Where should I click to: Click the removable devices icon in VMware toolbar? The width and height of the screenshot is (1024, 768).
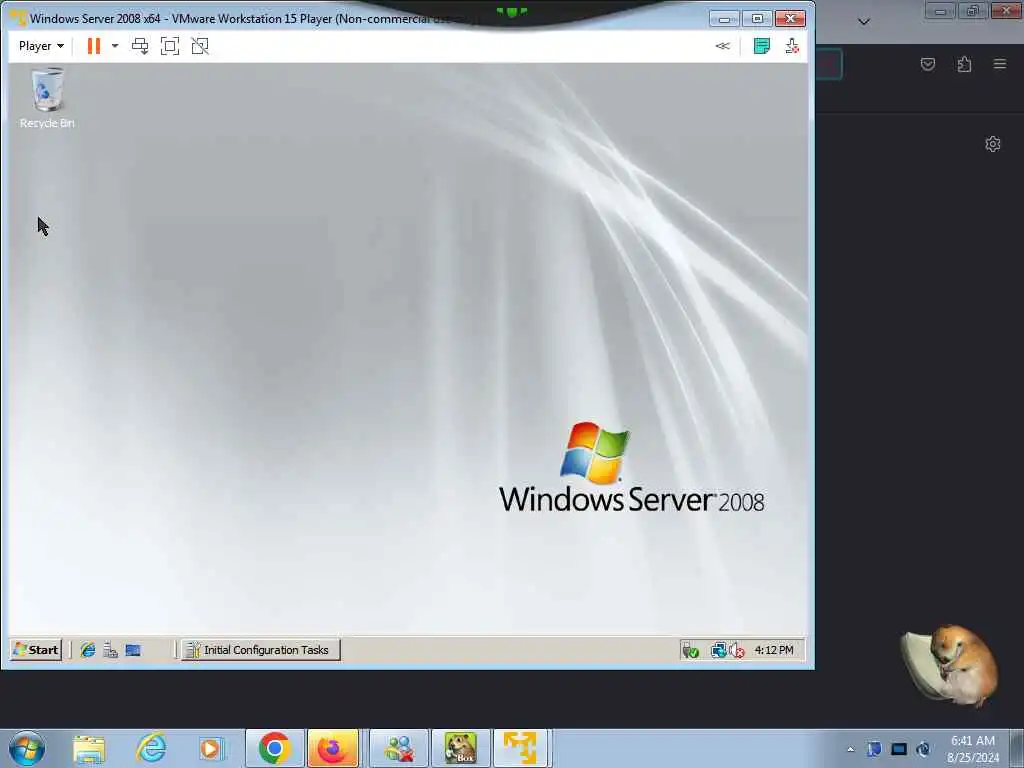point(792,46)
